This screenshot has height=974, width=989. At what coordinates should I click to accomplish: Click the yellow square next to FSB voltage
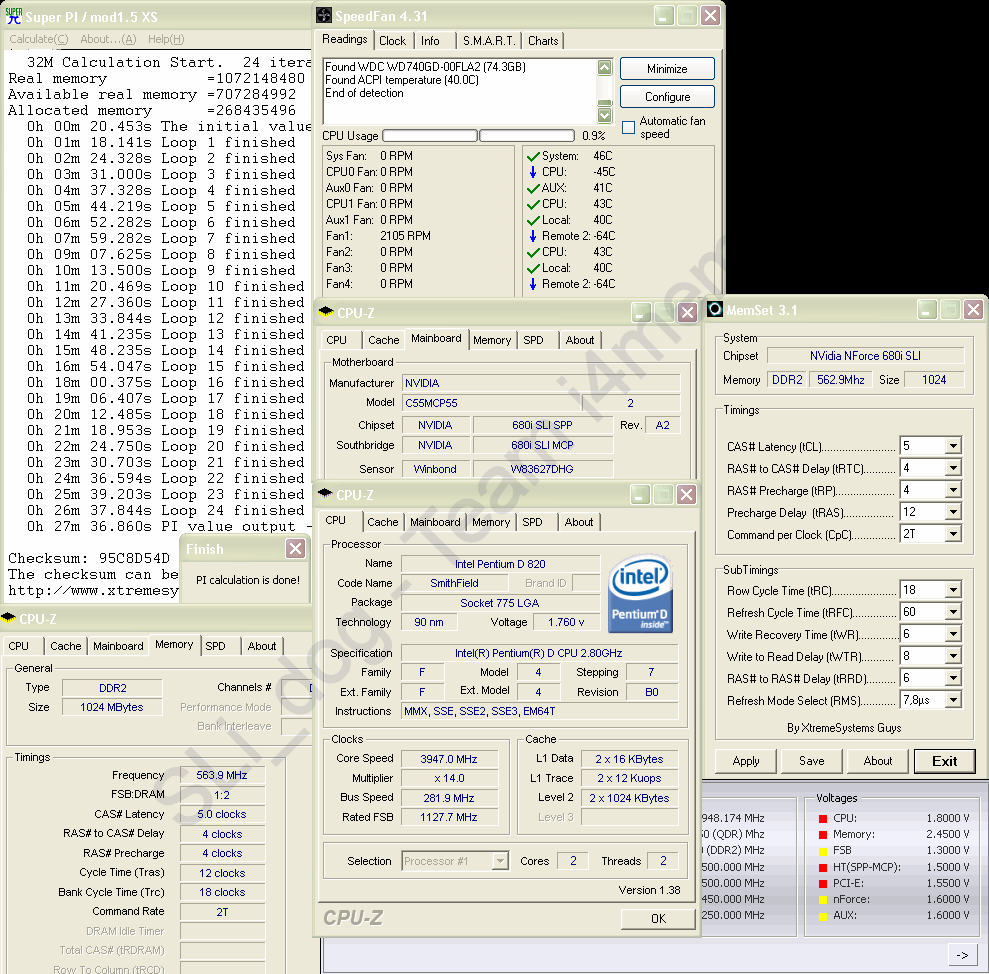[x=822, y=851]
